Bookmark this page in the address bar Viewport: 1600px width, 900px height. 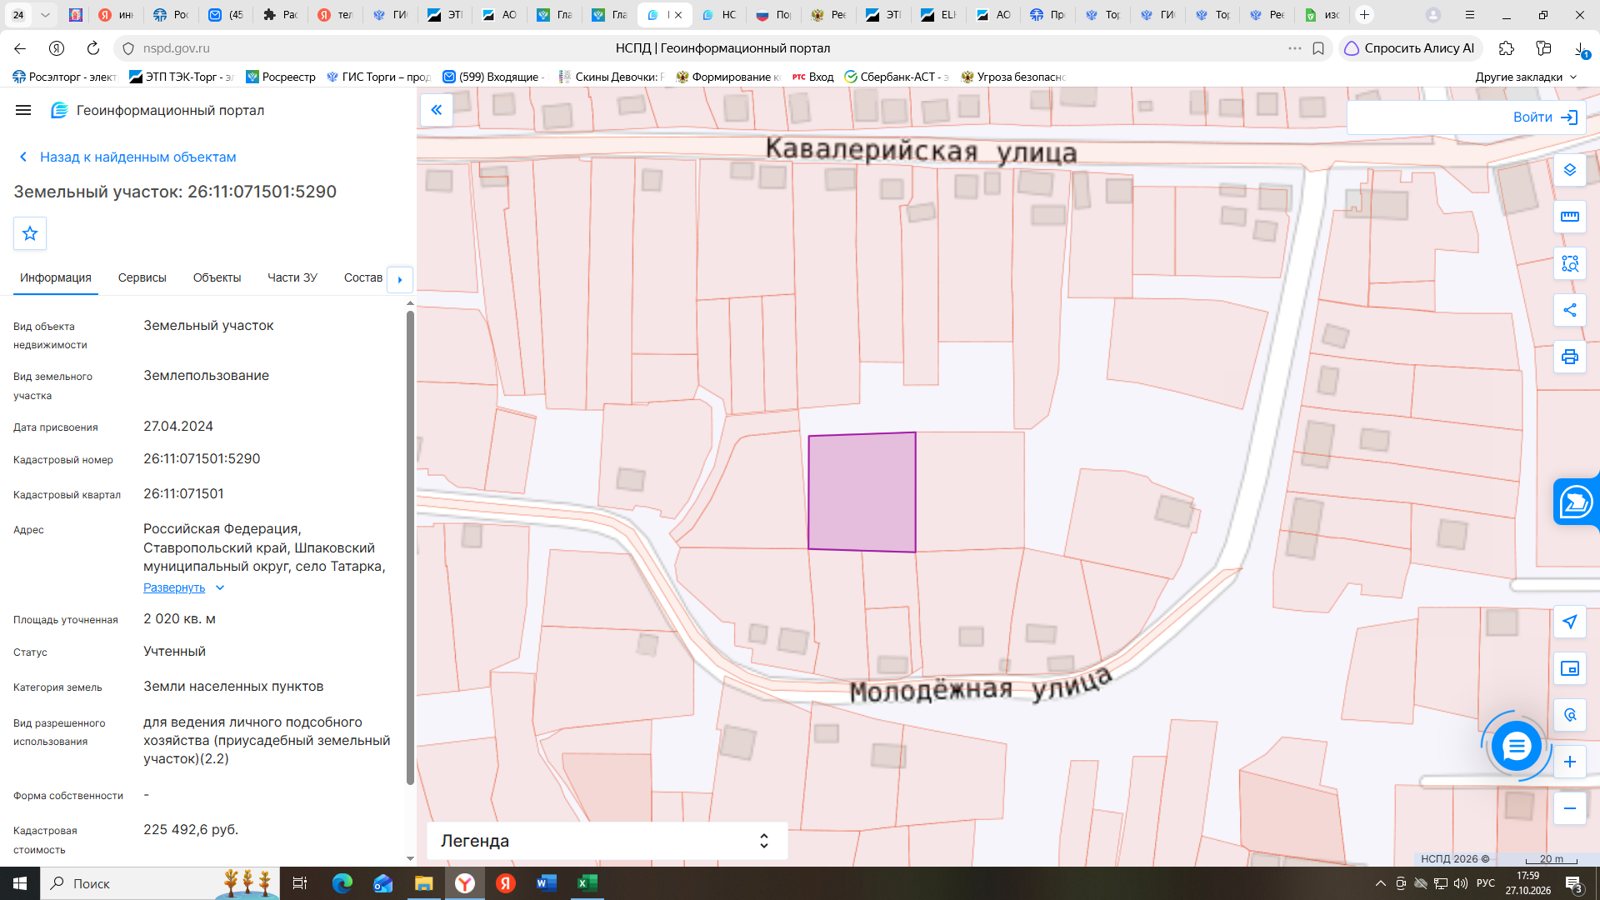tap(1318, 48)
